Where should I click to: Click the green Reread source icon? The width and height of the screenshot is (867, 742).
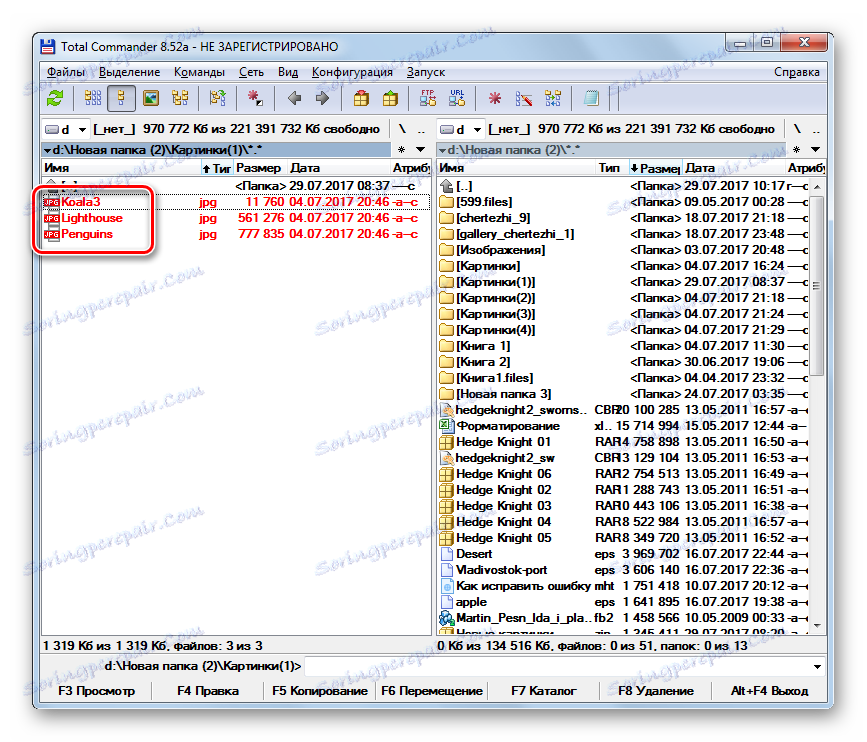(x=55, y=98)
